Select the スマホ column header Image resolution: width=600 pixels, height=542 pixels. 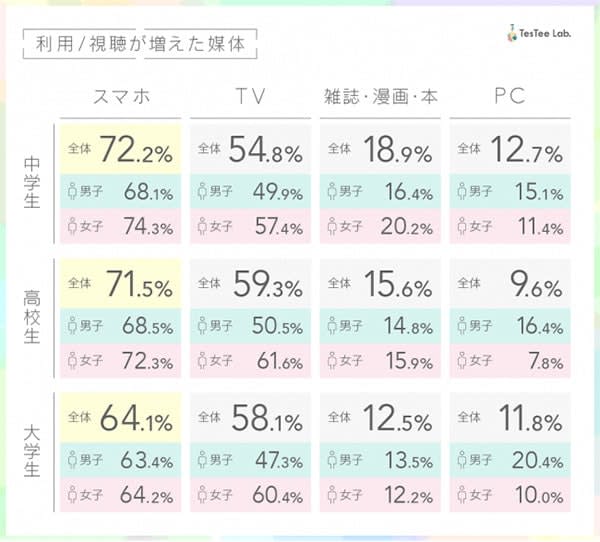tap(121, 96)
